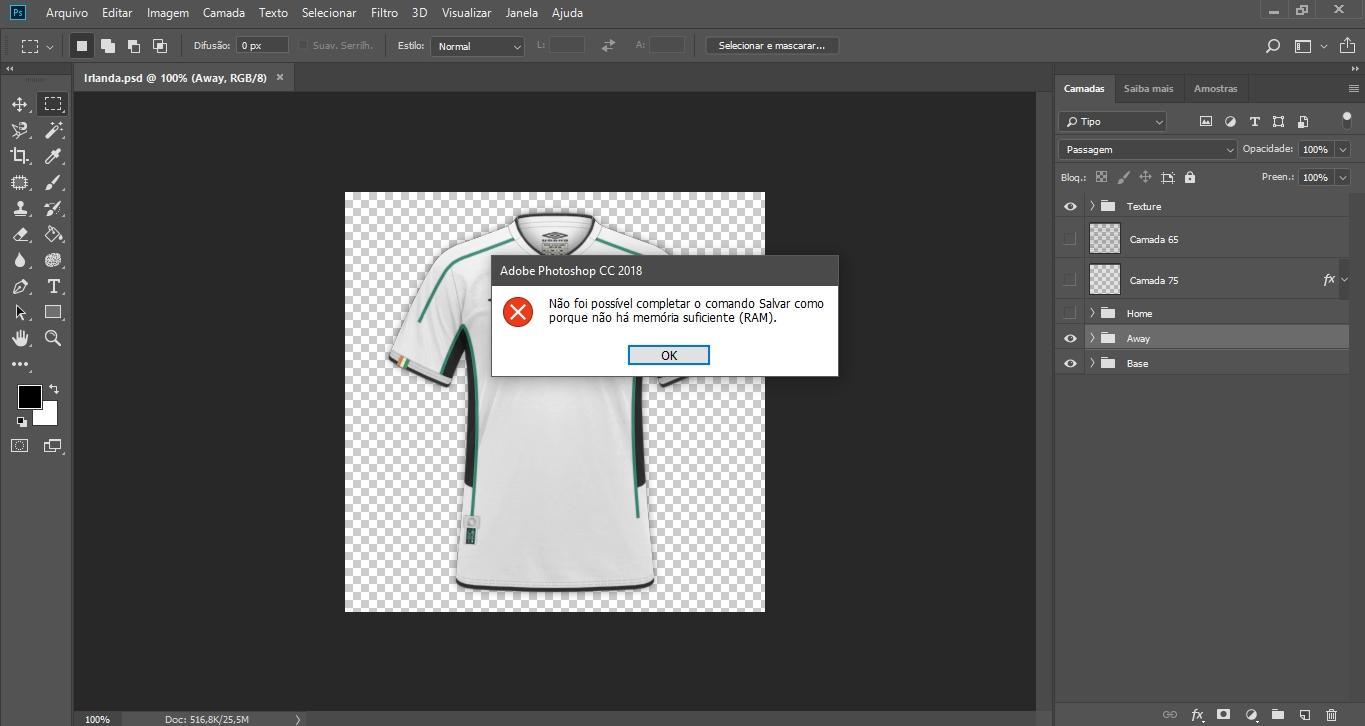The width and height of the screenshot is (1365, 726).
Task: Show the Home group
Action: point(1070,313)
